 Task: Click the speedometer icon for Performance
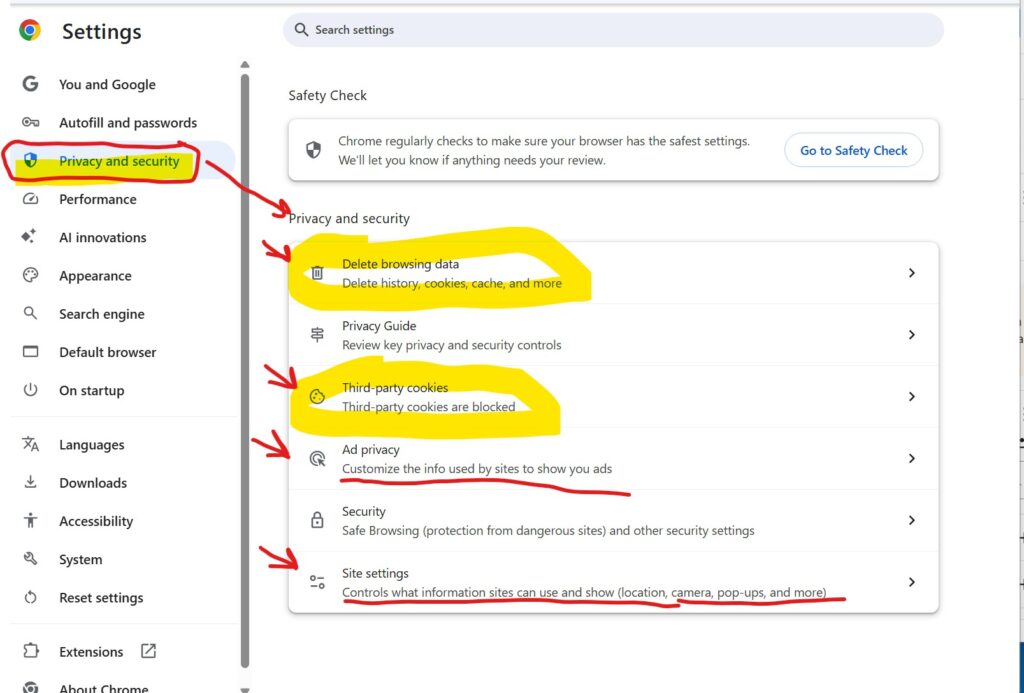click(x=30, y=199)
